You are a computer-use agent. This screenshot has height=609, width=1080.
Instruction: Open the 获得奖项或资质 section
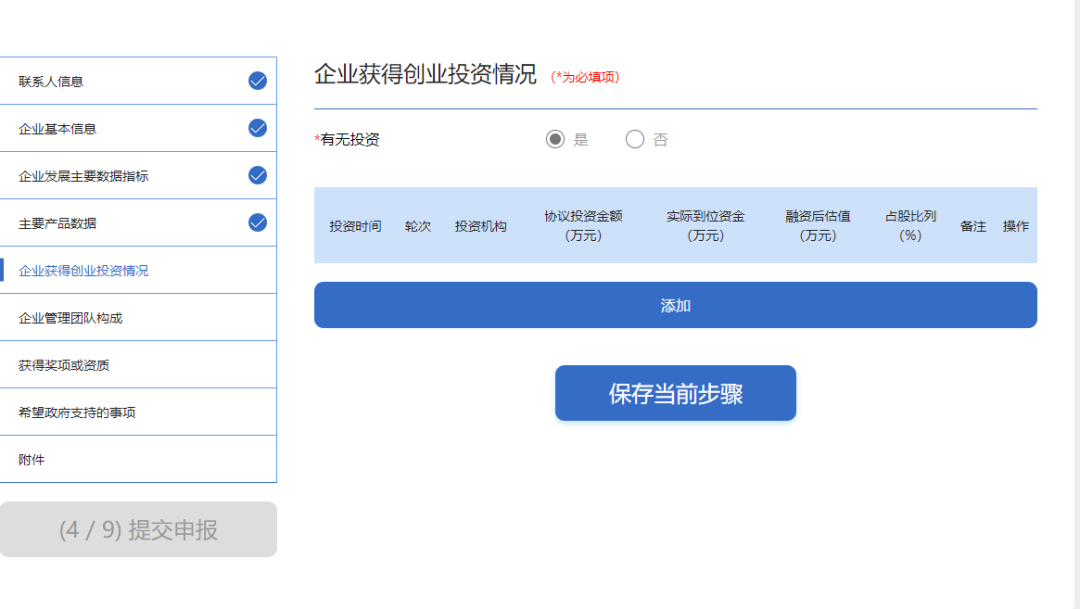point(64,365)
